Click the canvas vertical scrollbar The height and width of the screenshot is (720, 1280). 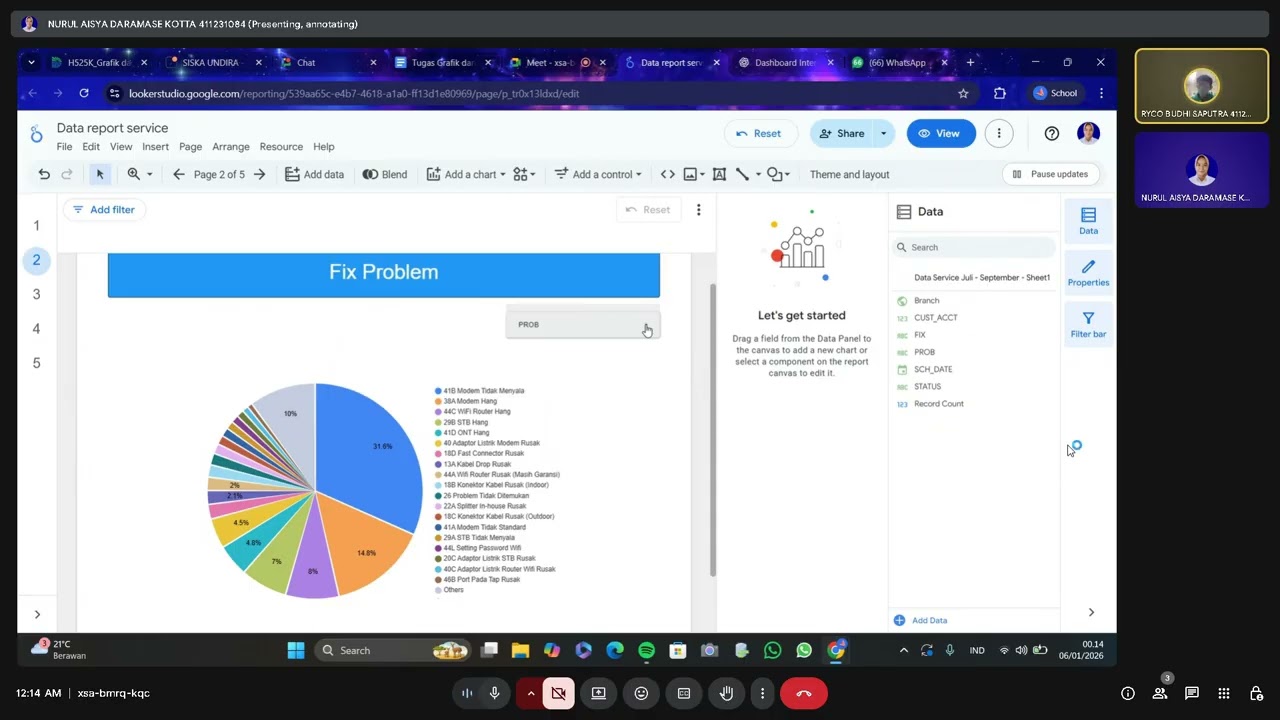(713, 430)
